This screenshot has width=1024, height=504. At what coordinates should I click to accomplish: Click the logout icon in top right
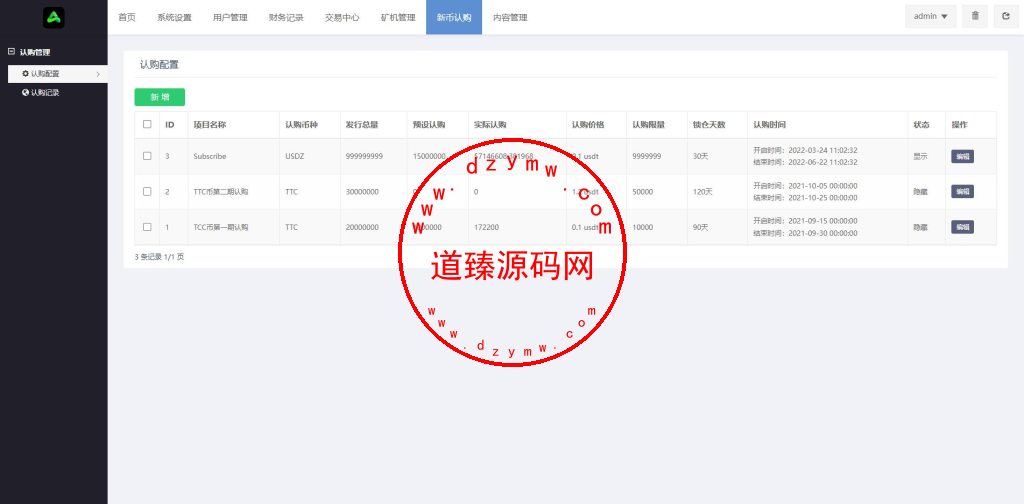click(1006, 16)
